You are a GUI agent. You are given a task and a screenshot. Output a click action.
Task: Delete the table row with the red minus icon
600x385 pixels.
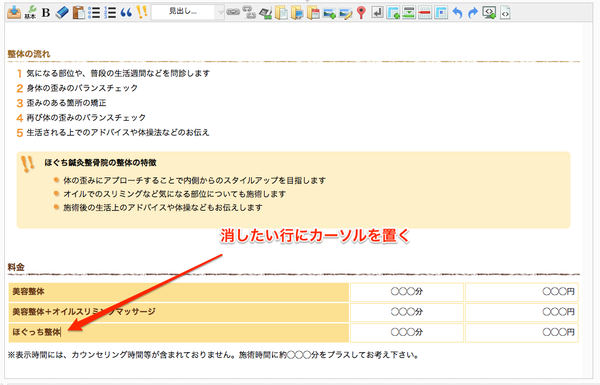click(x=425, y=13)
